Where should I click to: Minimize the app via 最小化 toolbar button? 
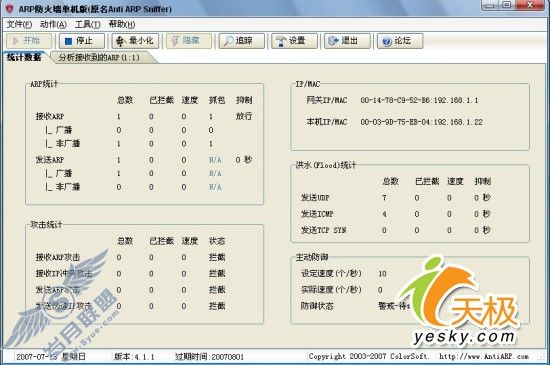coord(136,41)
